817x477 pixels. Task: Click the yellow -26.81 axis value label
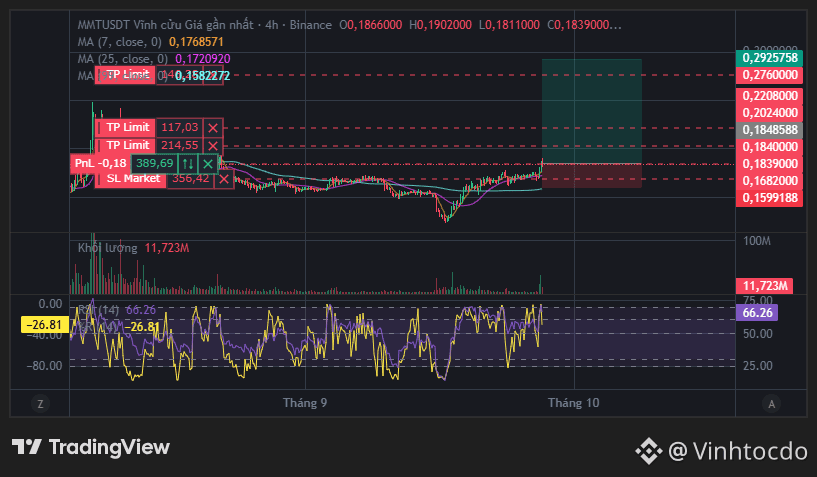pyautogui.click(x=44, y=325)
